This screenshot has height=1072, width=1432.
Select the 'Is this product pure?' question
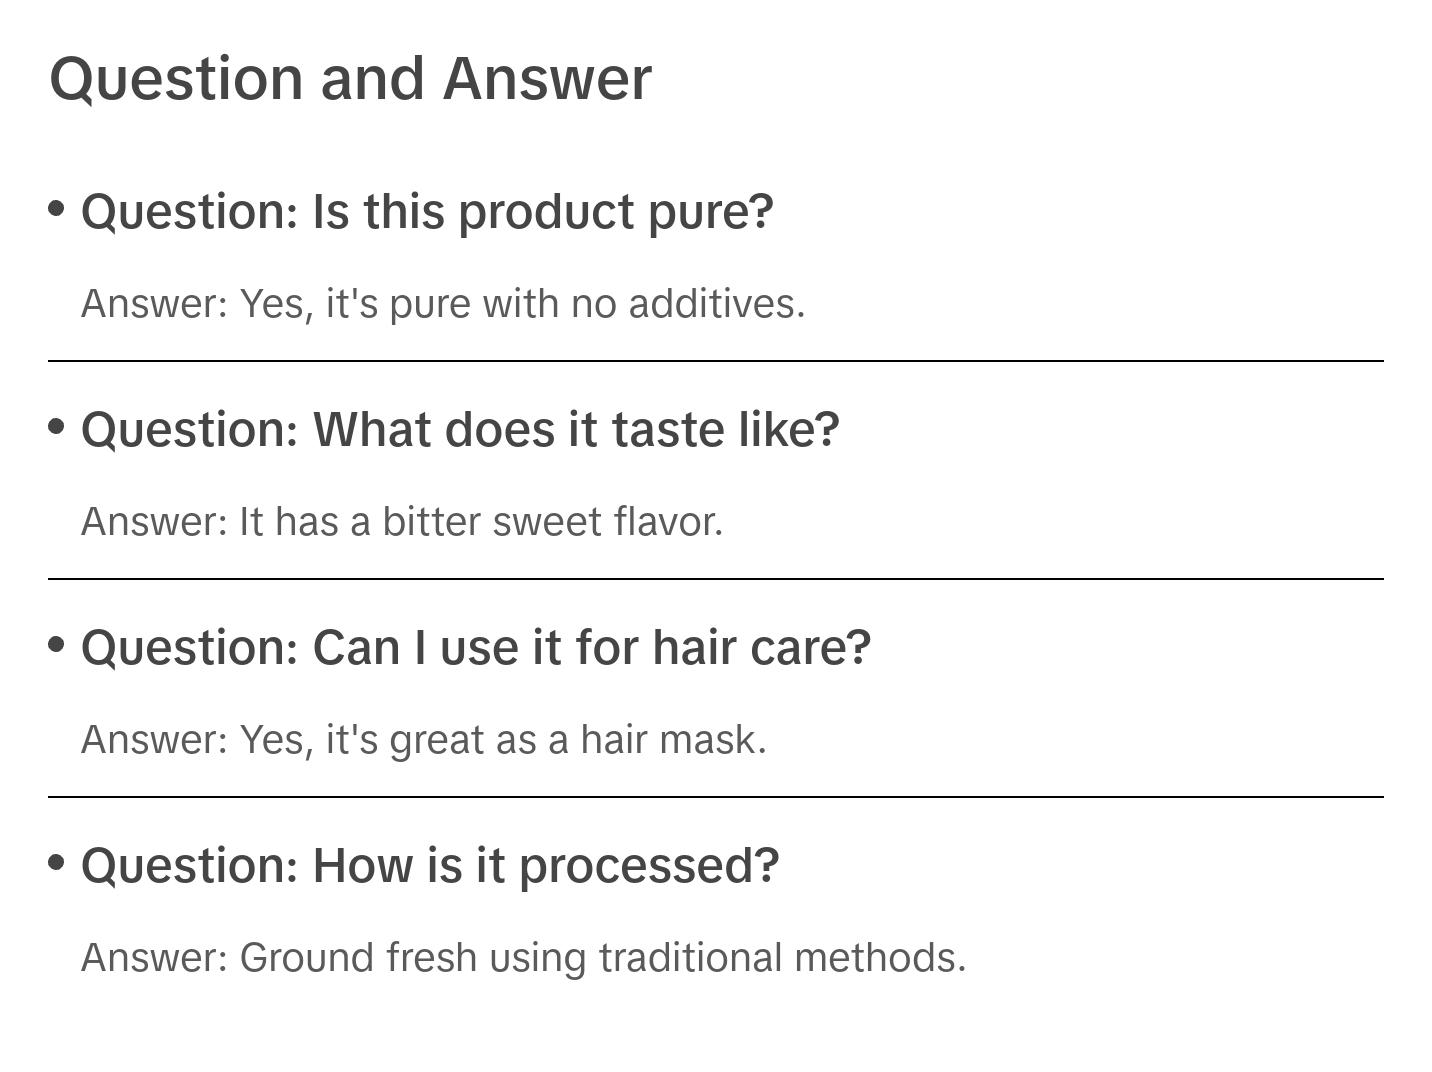[427, 212]
